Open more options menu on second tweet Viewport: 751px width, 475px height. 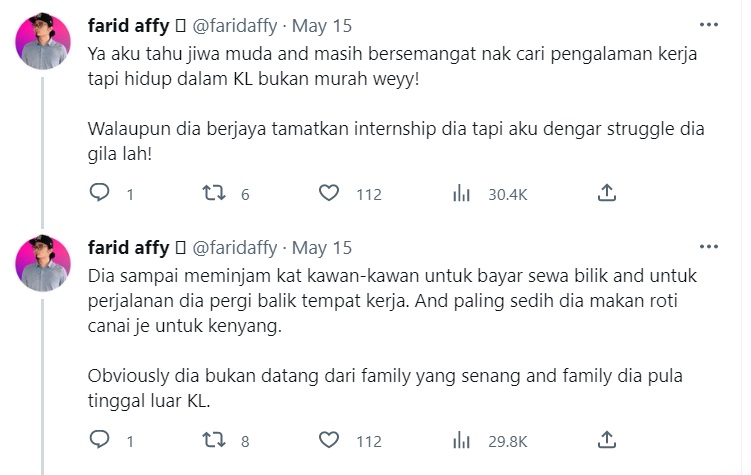coord(710,246)
